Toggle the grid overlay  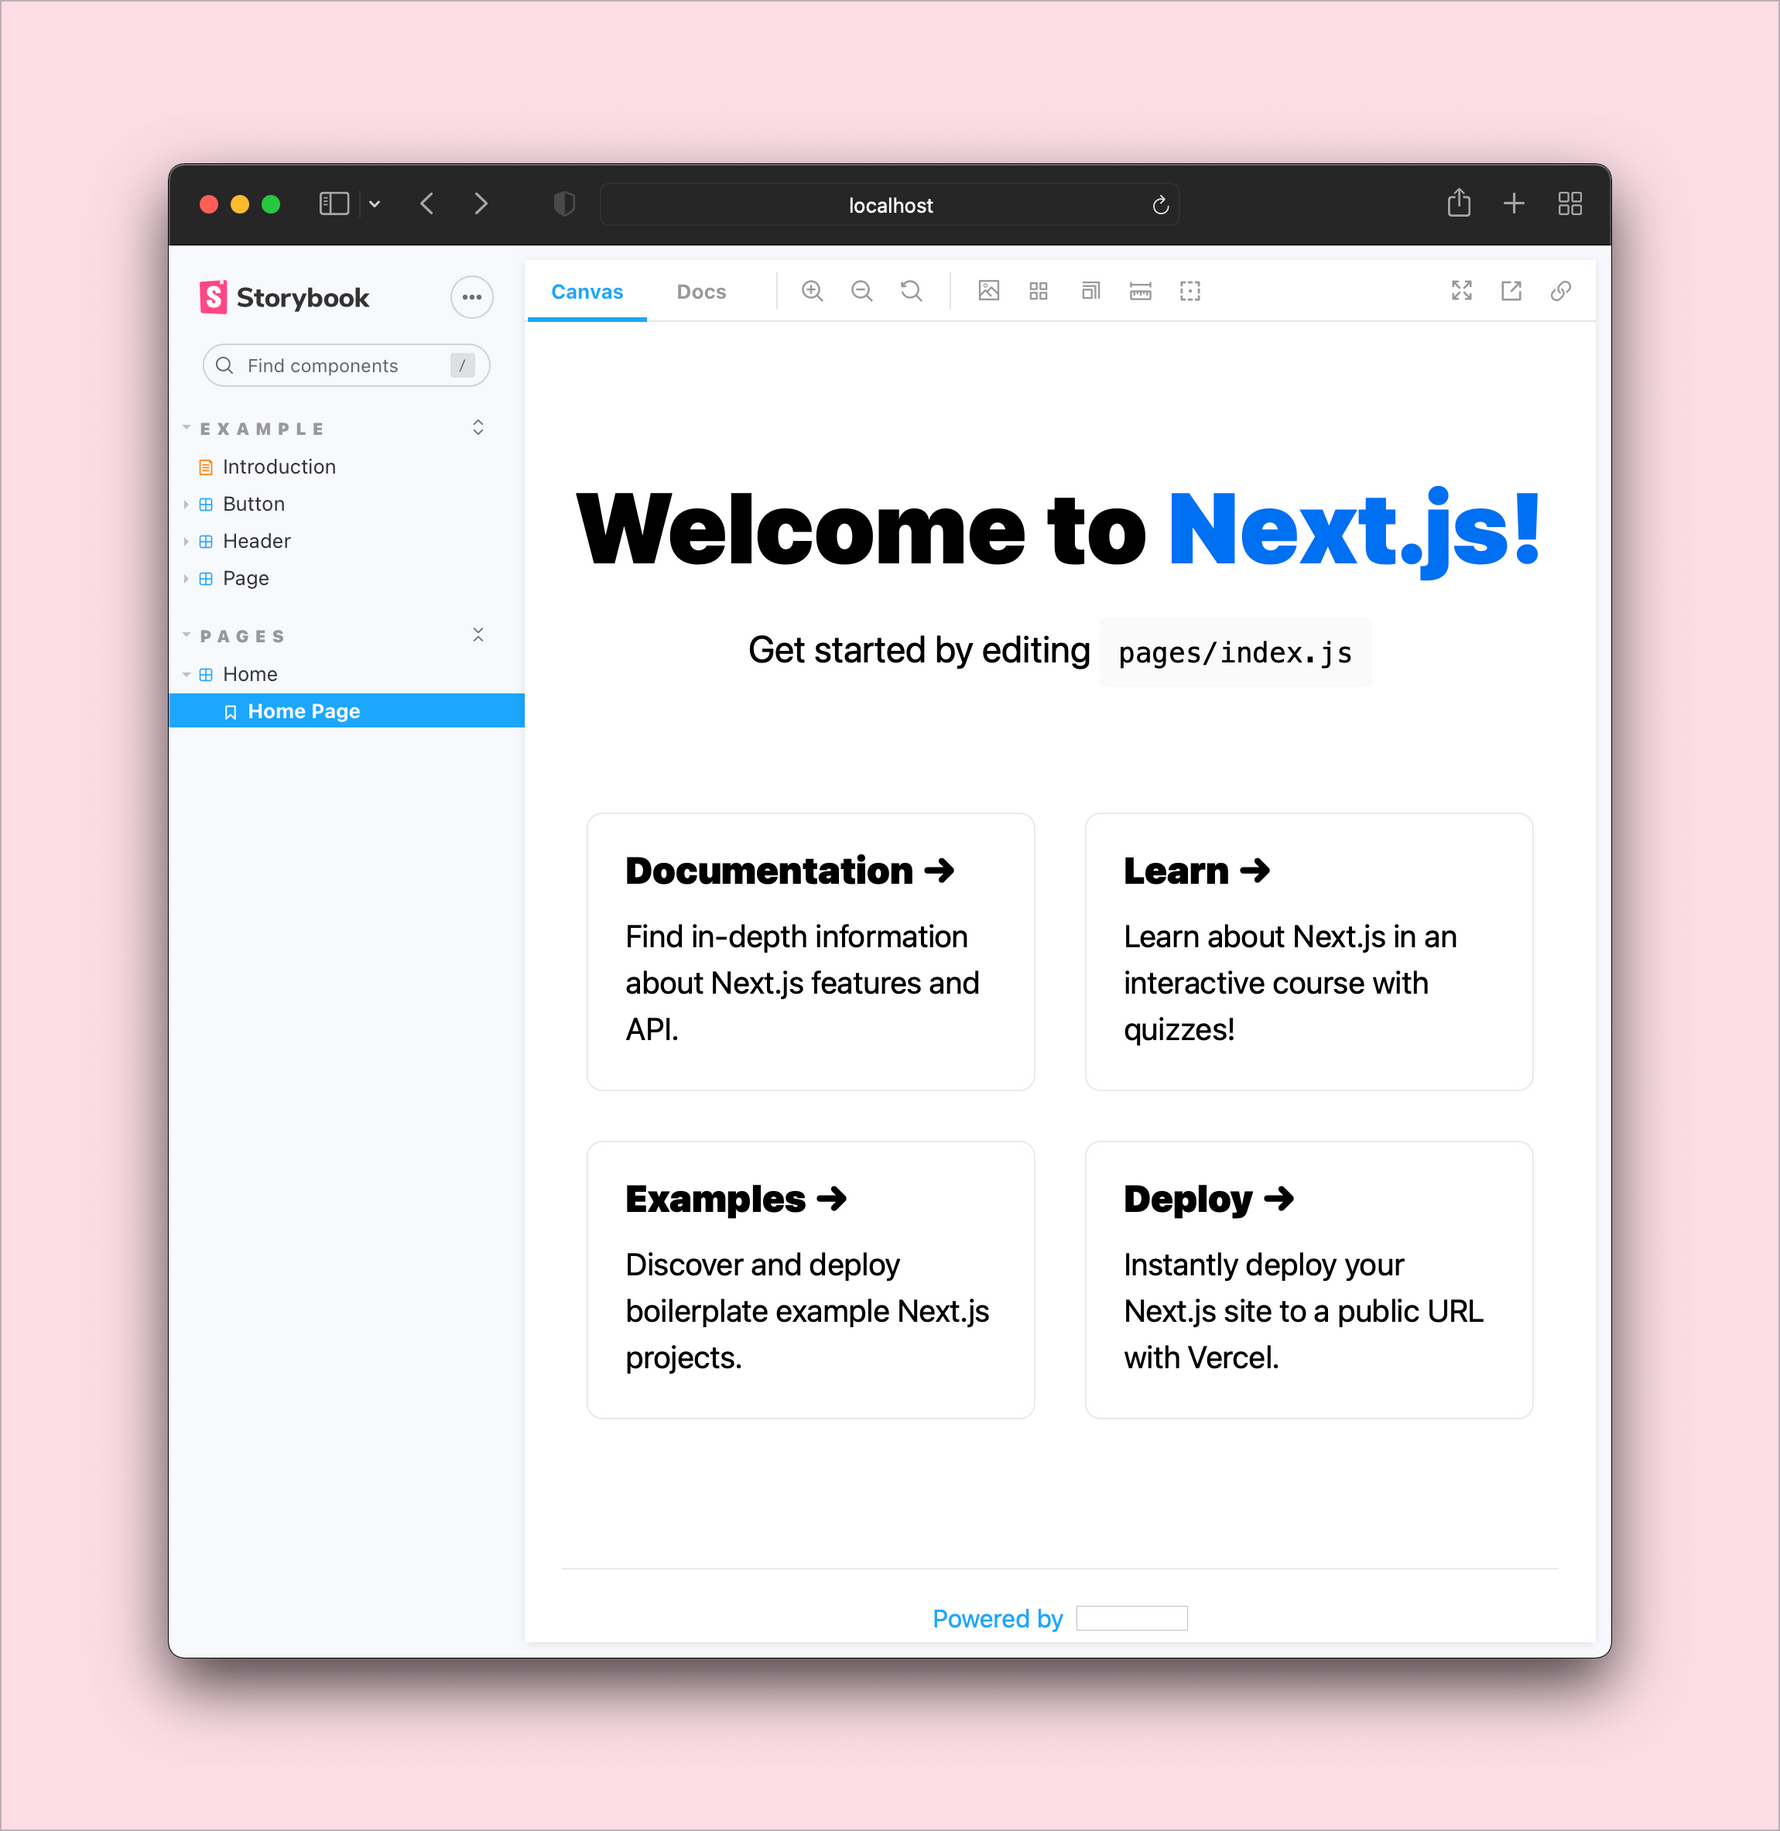point(1039,291)
